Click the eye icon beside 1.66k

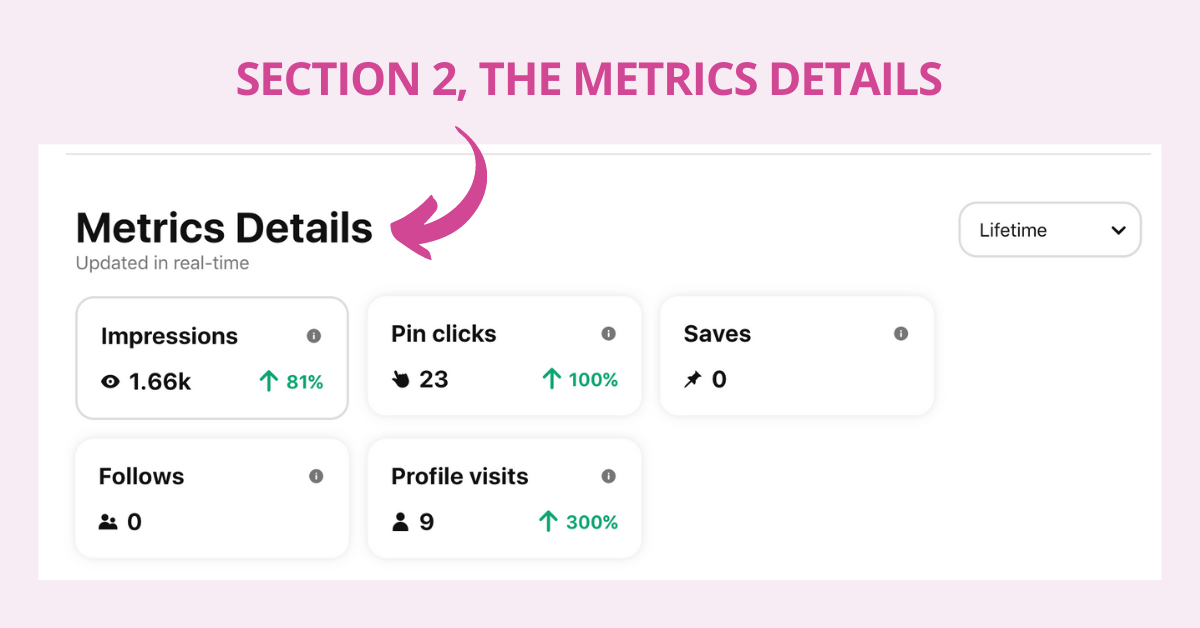coord(111,381)
